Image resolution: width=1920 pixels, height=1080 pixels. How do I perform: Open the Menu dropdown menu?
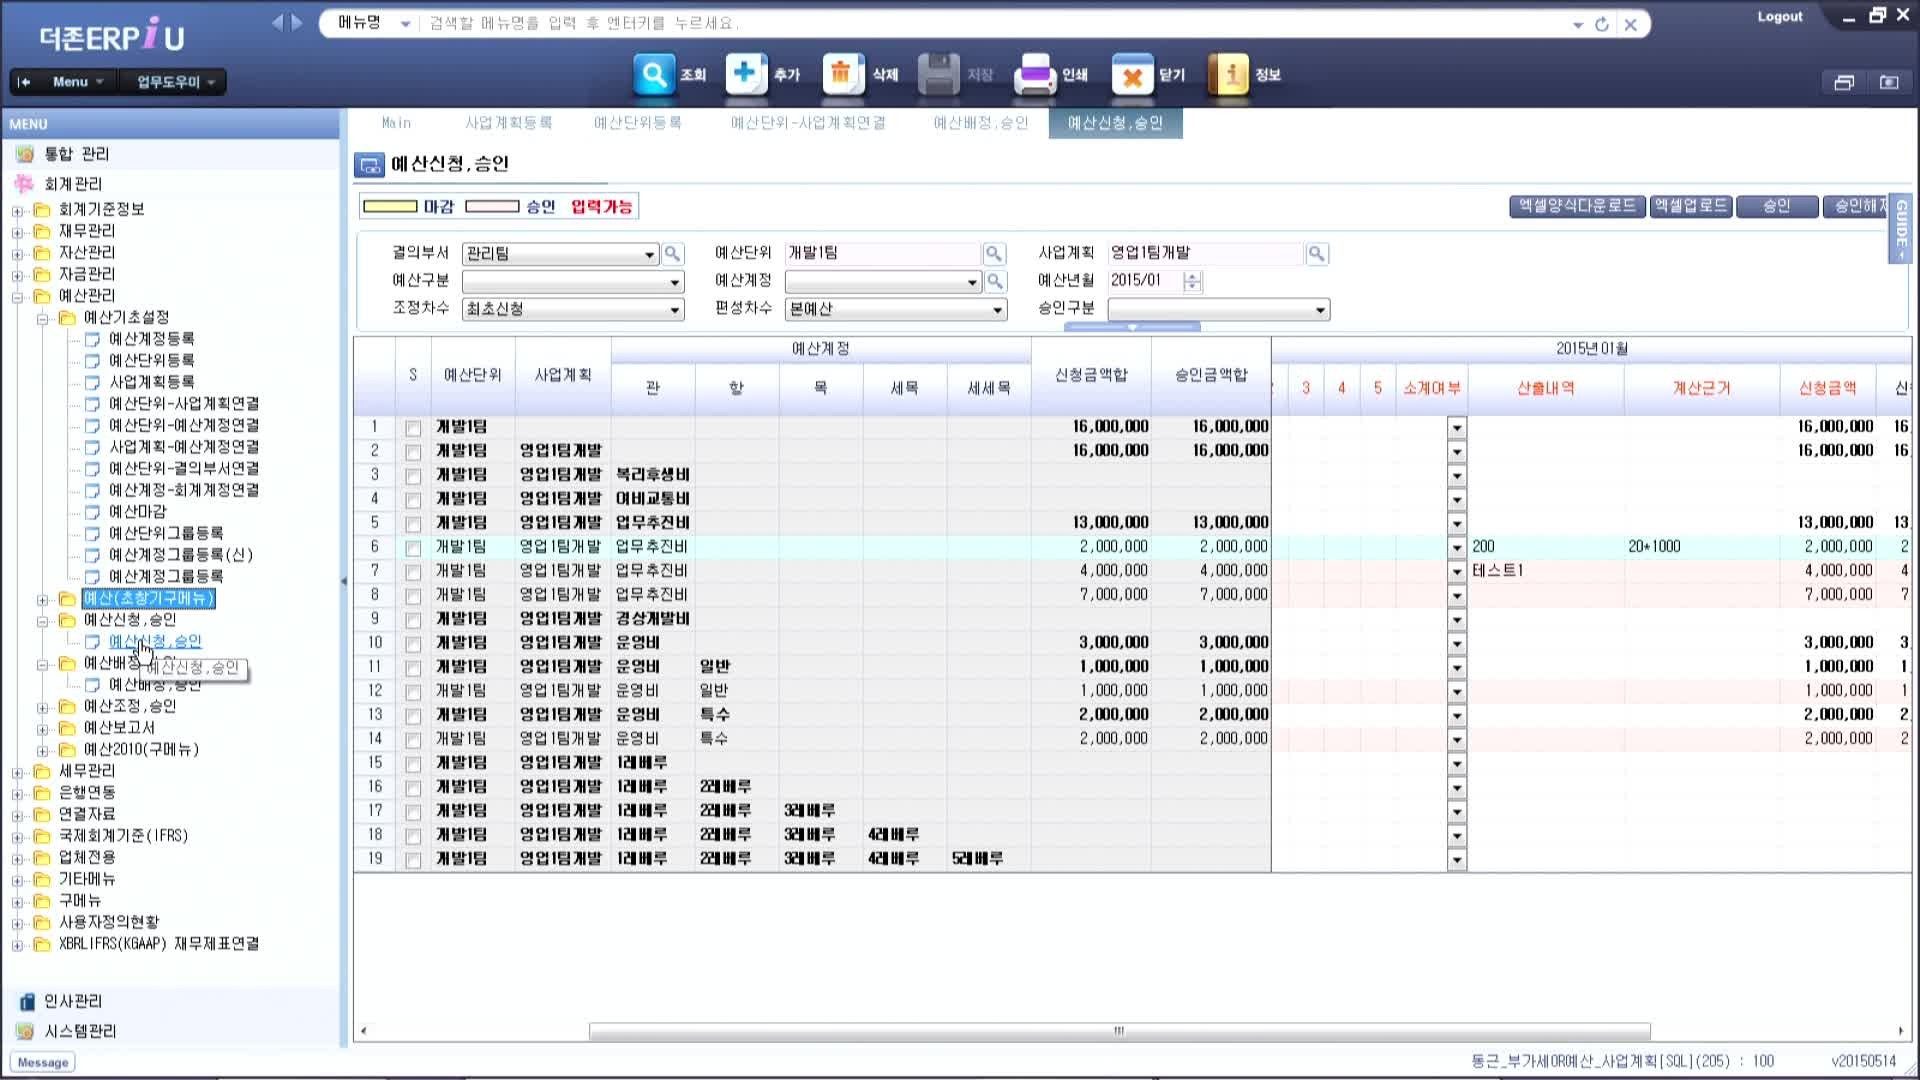click(78, 82)
